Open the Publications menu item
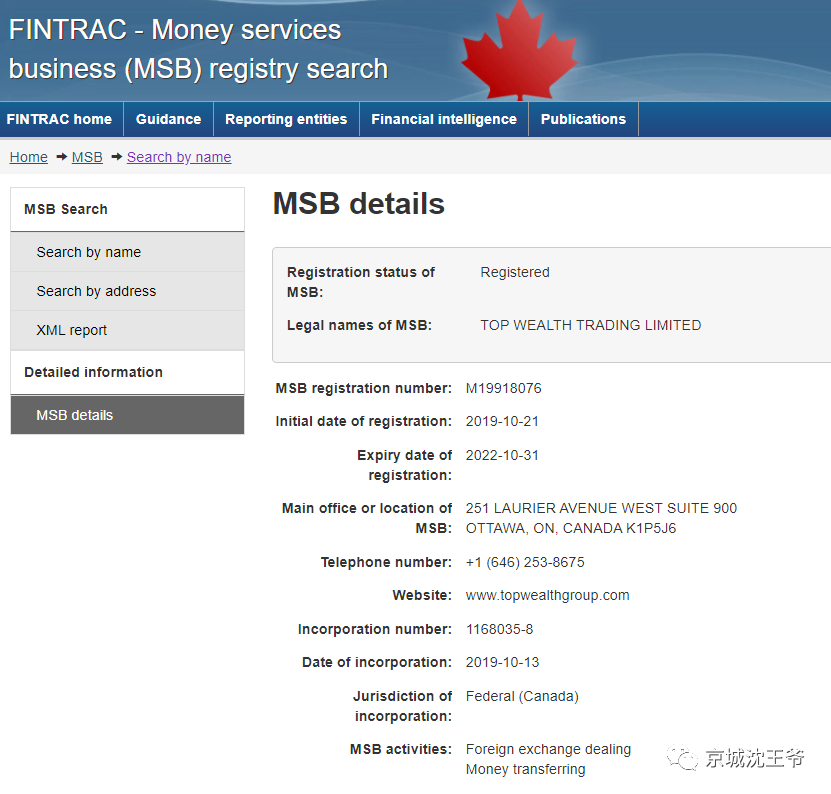This screenshot has height=794, width=831. [584, 119]
